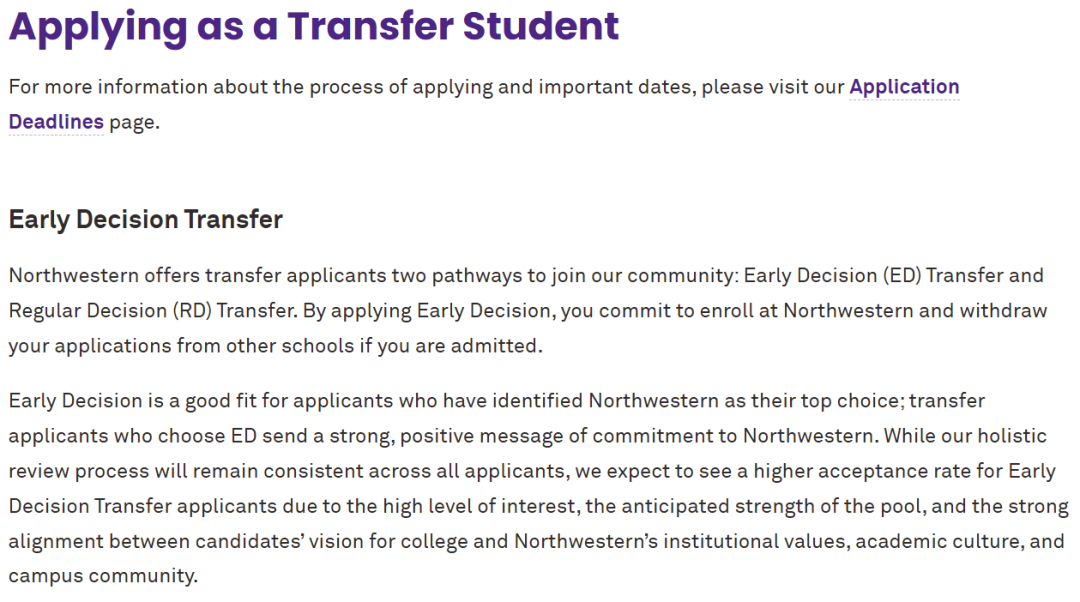
Task: Click the "Early Decision Transfer" subheading
Action: 145,220
